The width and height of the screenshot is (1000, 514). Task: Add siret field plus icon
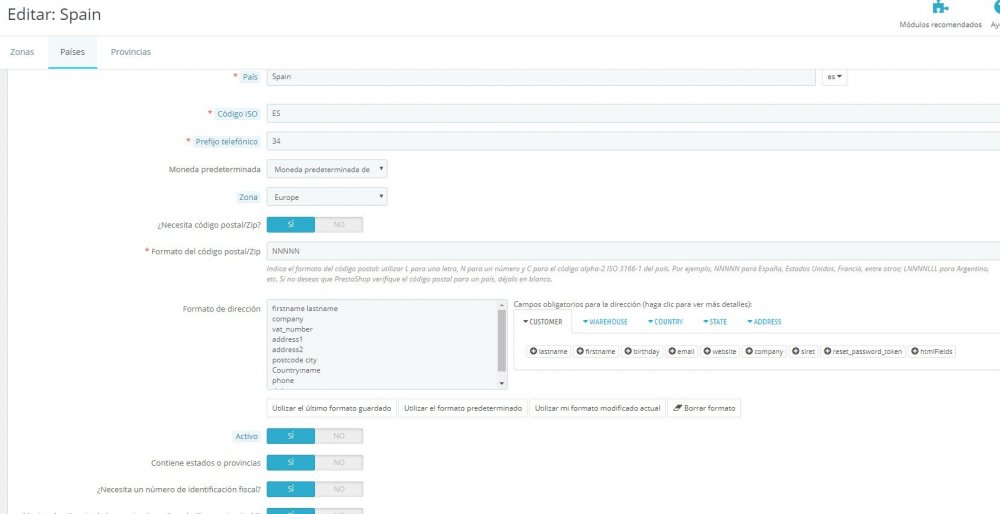pos(795,351)
